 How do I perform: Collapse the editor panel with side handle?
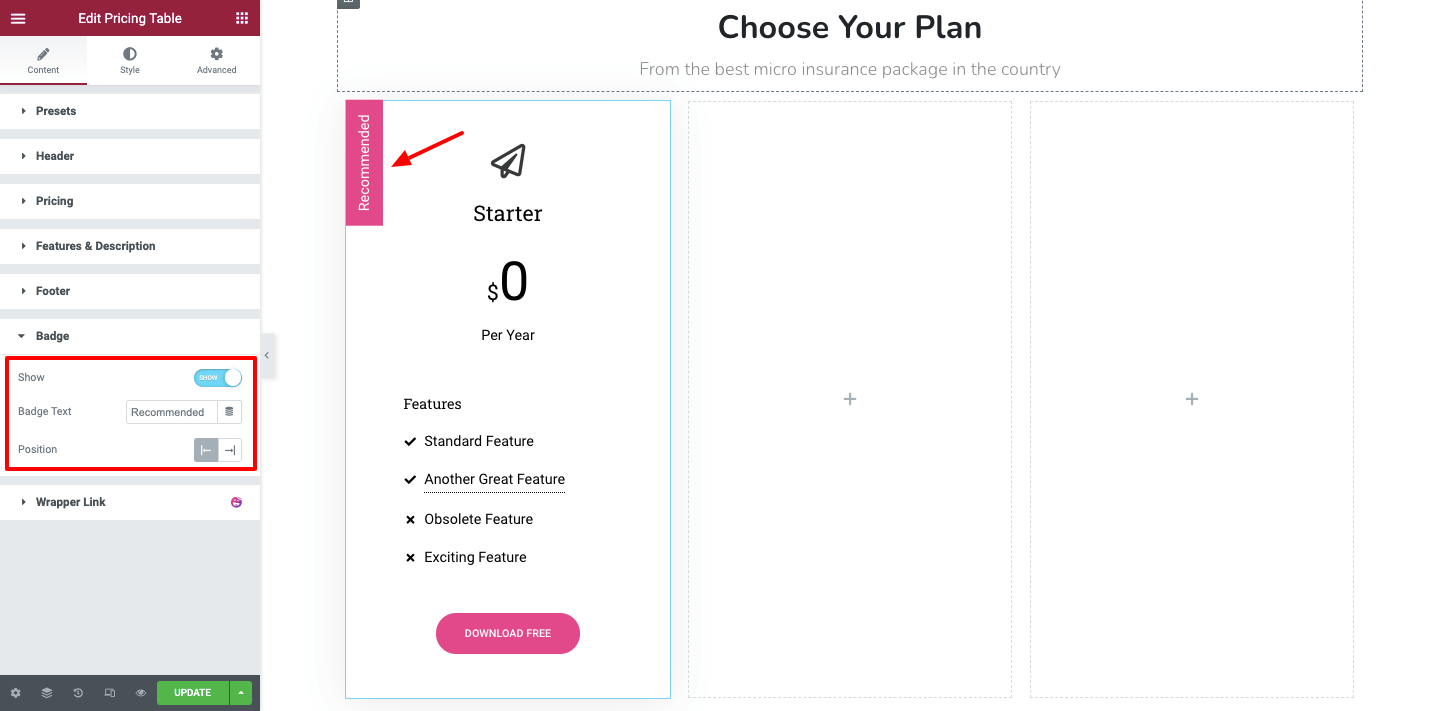point(267,355)
